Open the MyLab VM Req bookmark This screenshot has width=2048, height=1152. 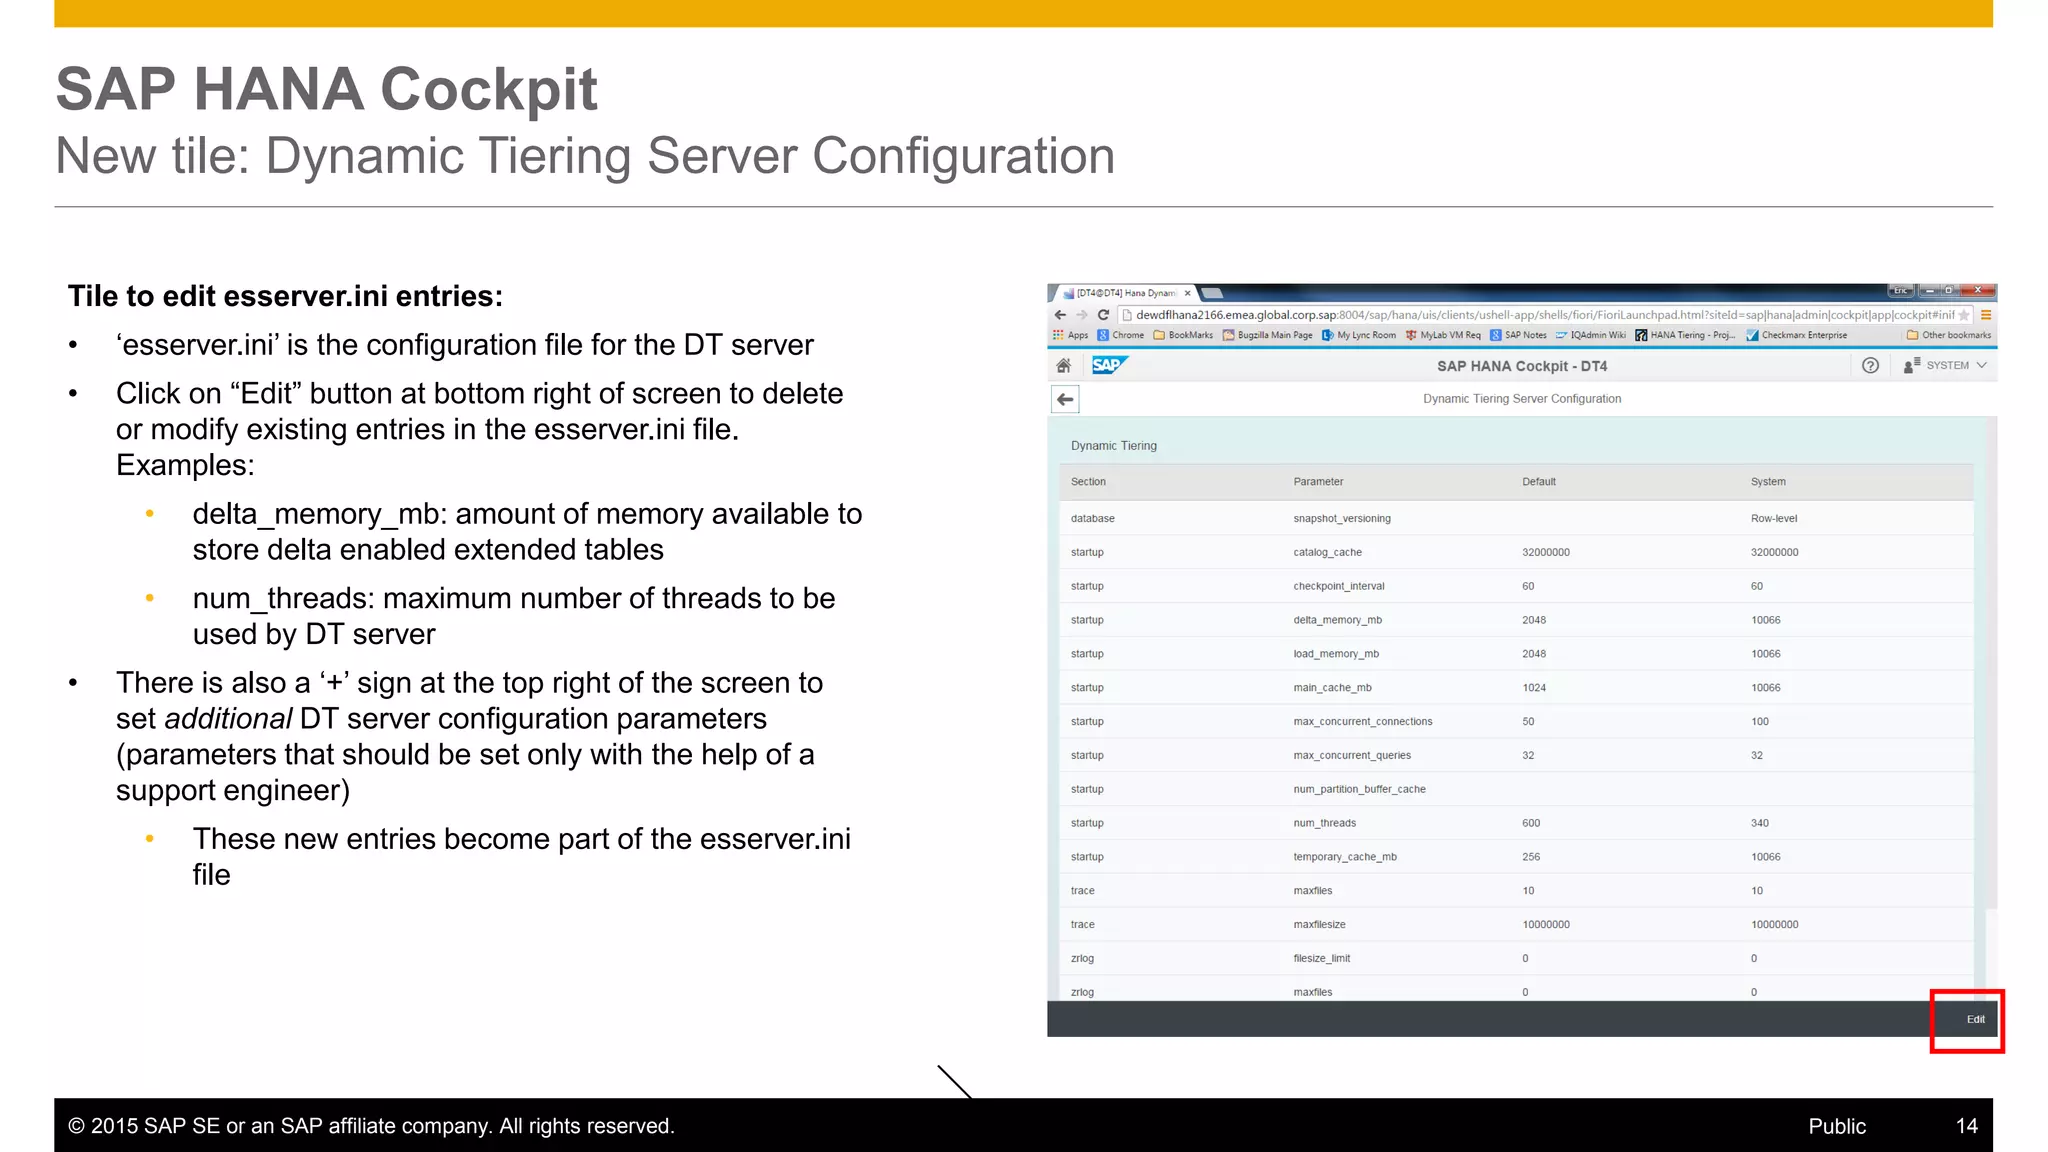click(1443, 335)
